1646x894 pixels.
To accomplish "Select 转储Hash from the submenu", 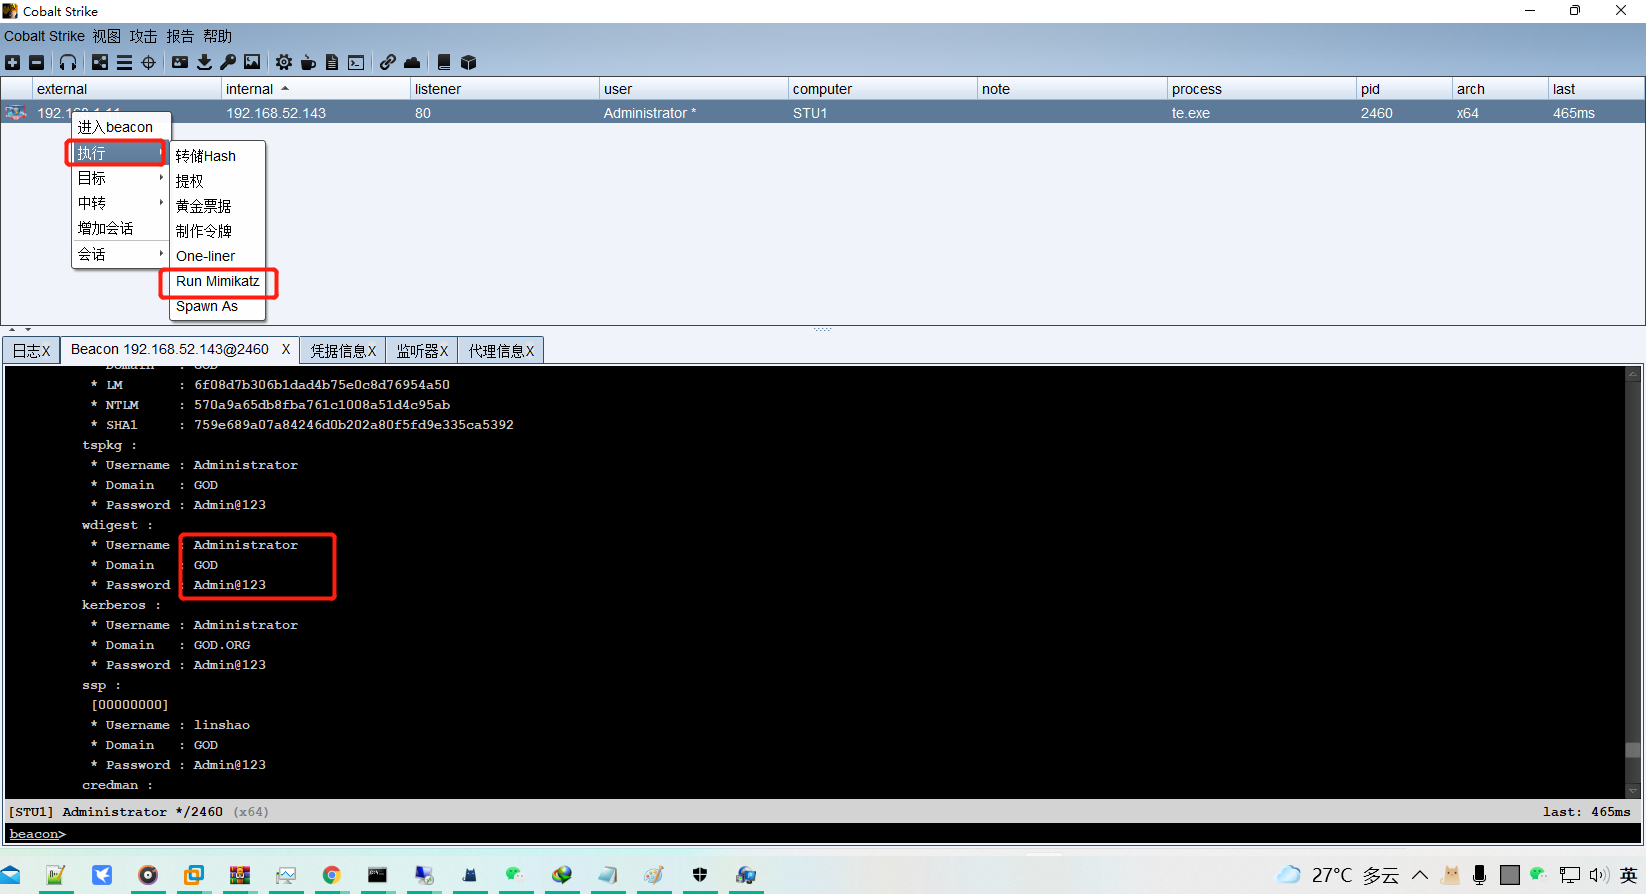I will [217, 156].
